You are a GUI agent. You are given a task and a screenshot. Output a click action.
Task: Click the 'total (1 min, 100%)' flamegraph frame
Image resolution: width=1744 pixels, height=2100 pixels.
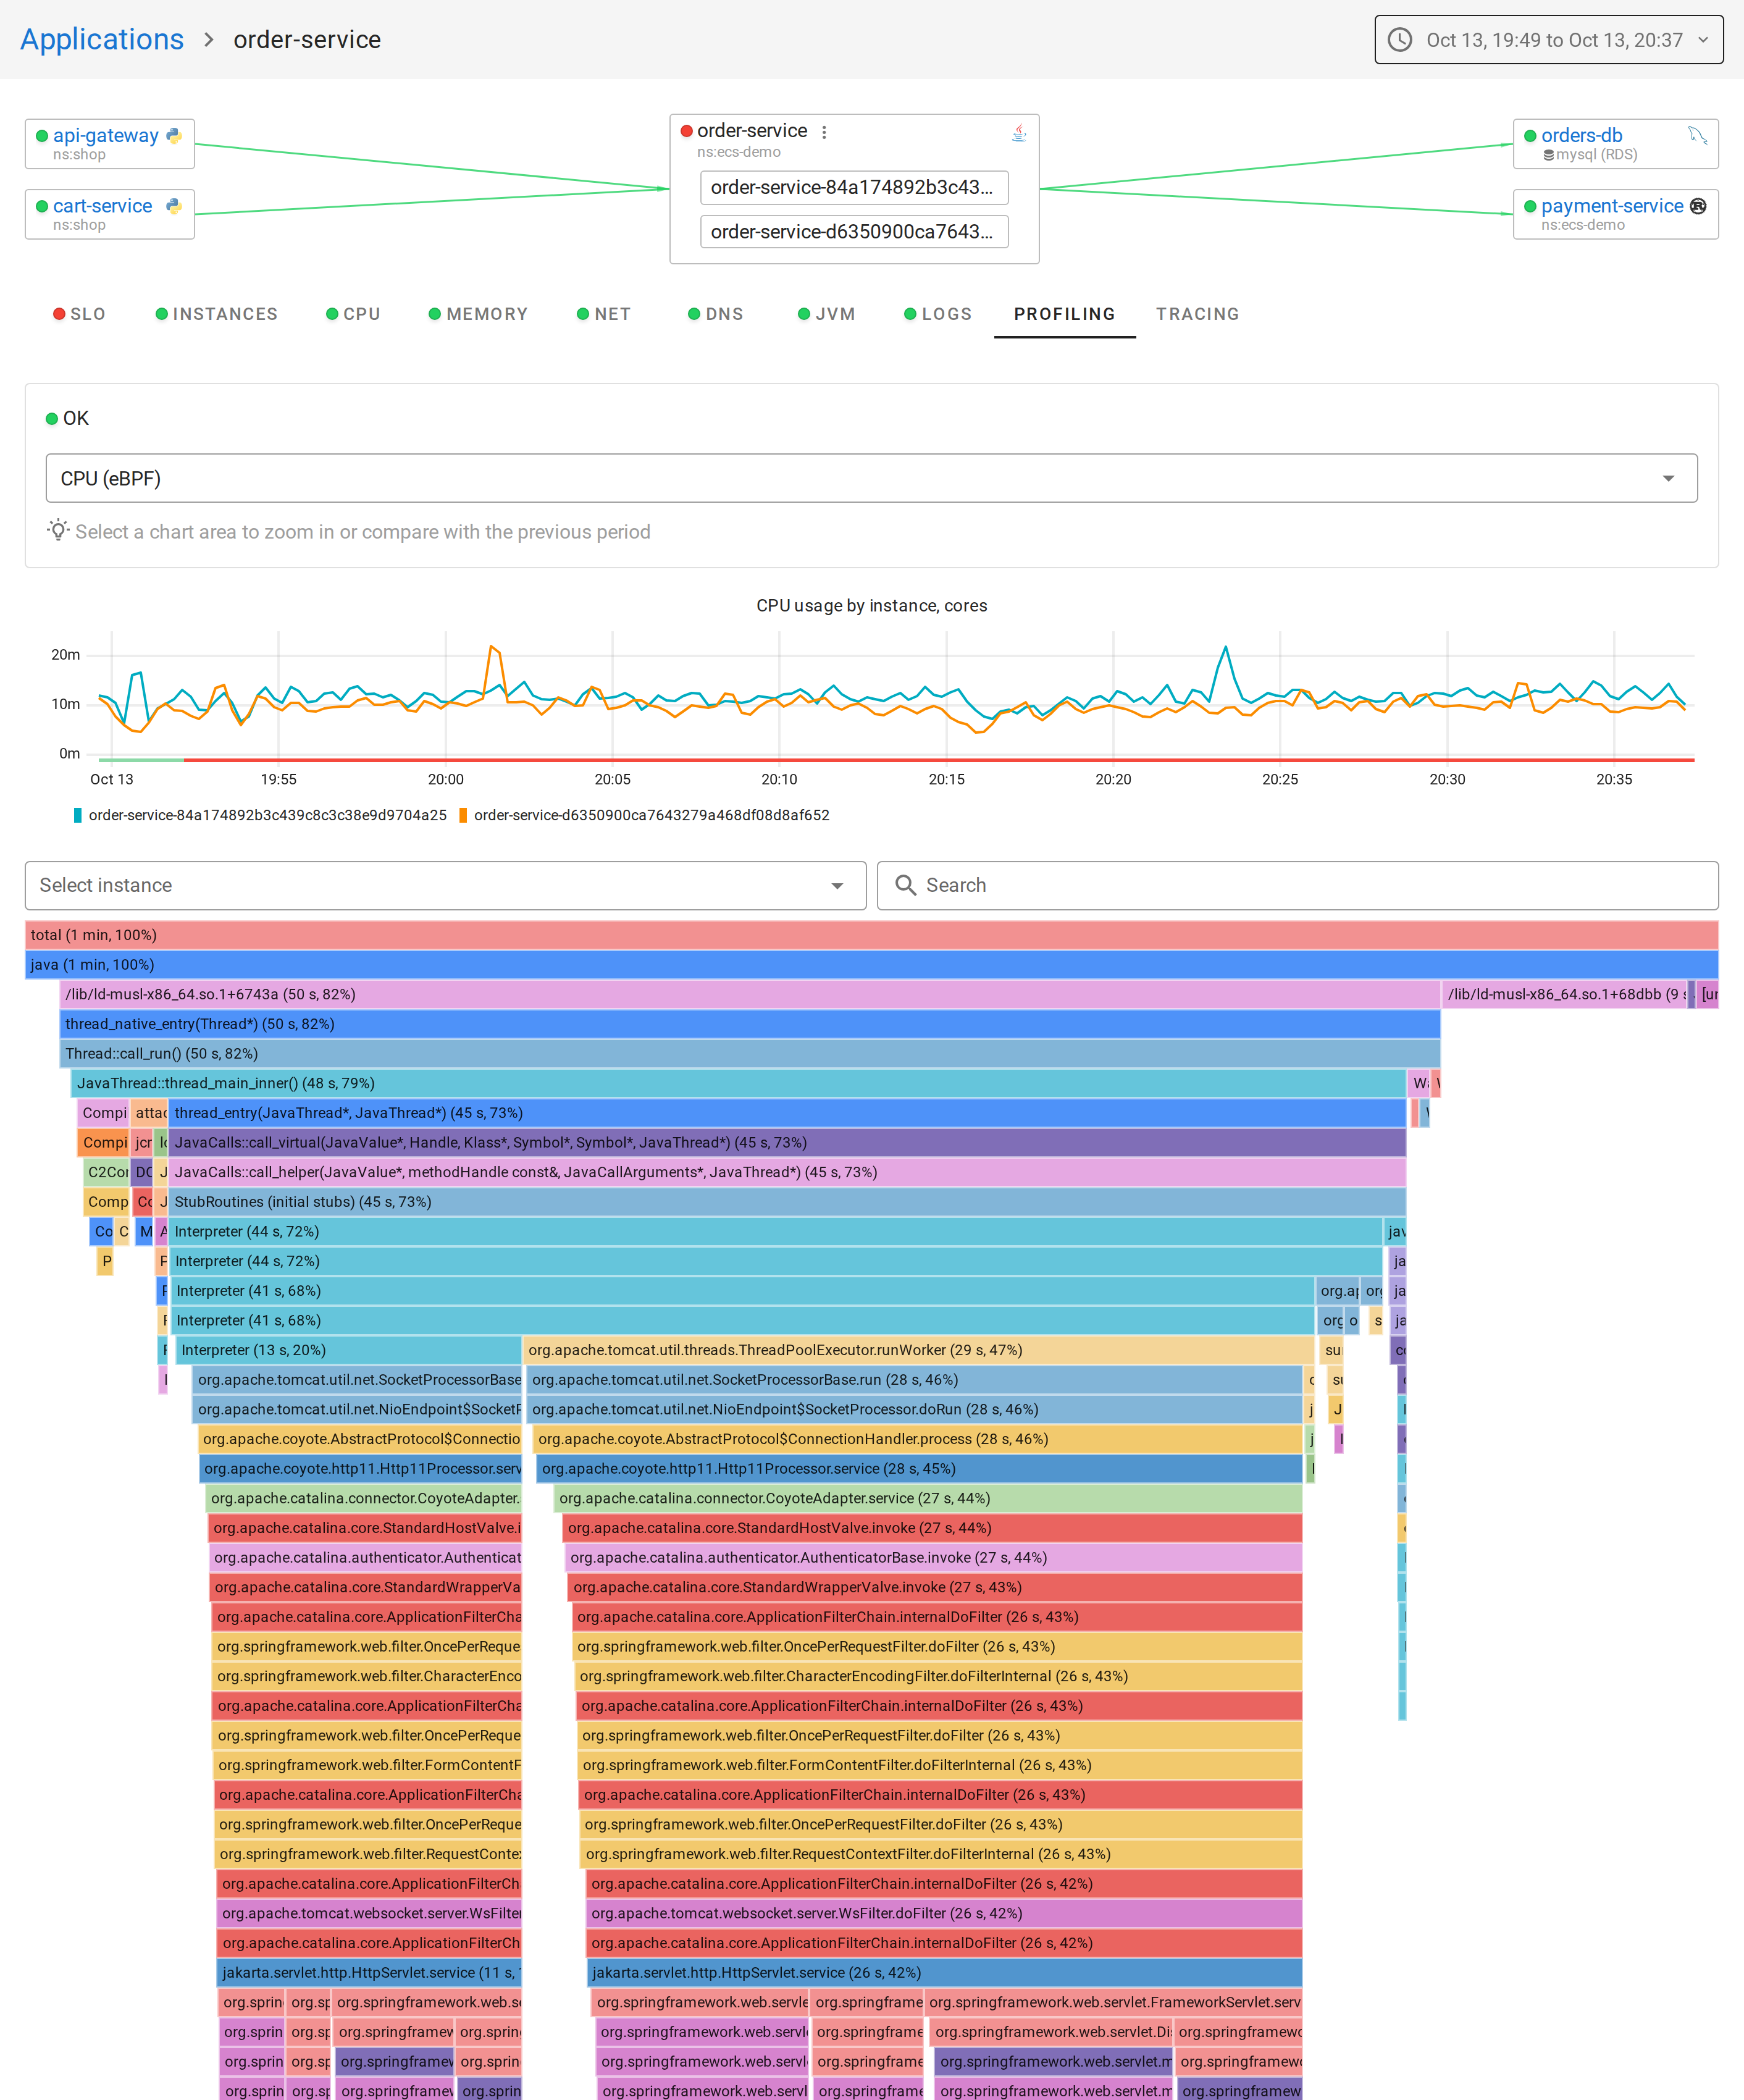click(x=871, y=935)
